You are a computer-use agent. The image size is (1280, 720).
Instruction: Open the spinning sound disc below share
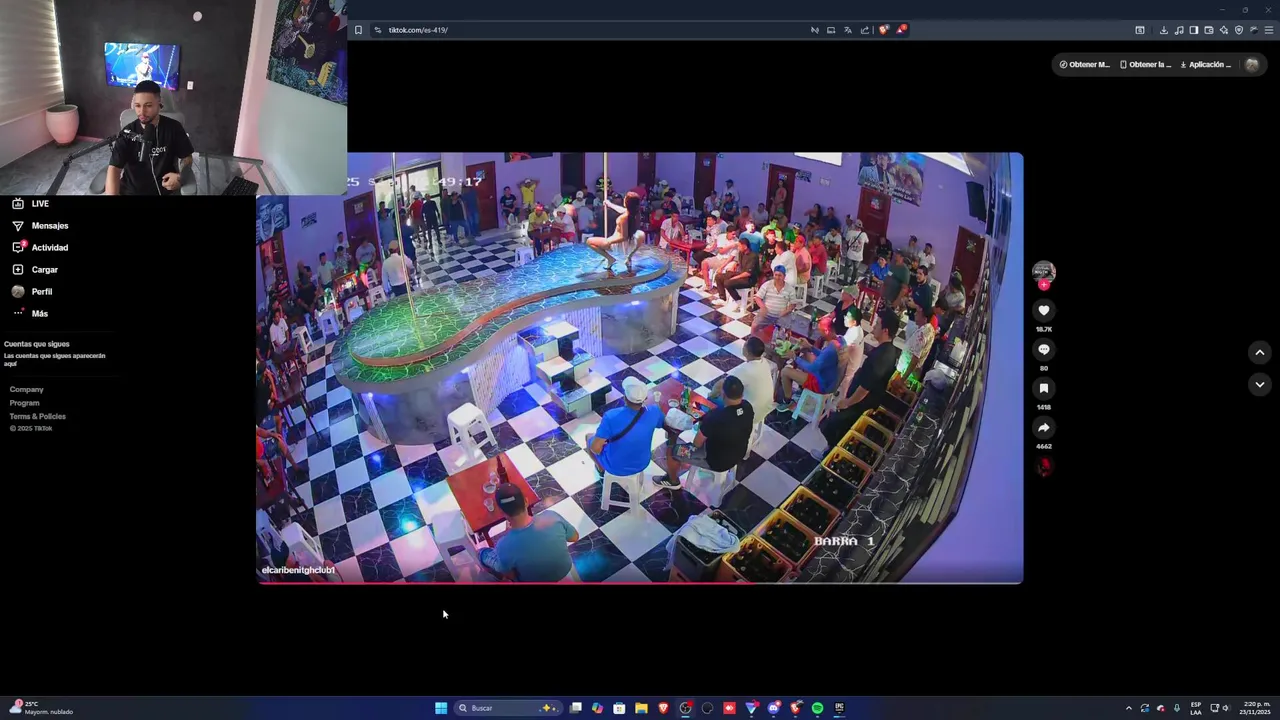(1043, 466)
